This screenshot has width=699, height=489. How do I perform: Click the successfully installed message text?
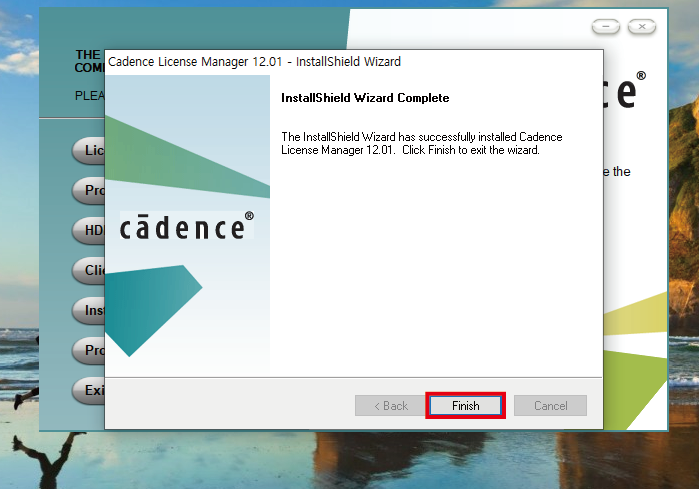(x=422, y=143)
